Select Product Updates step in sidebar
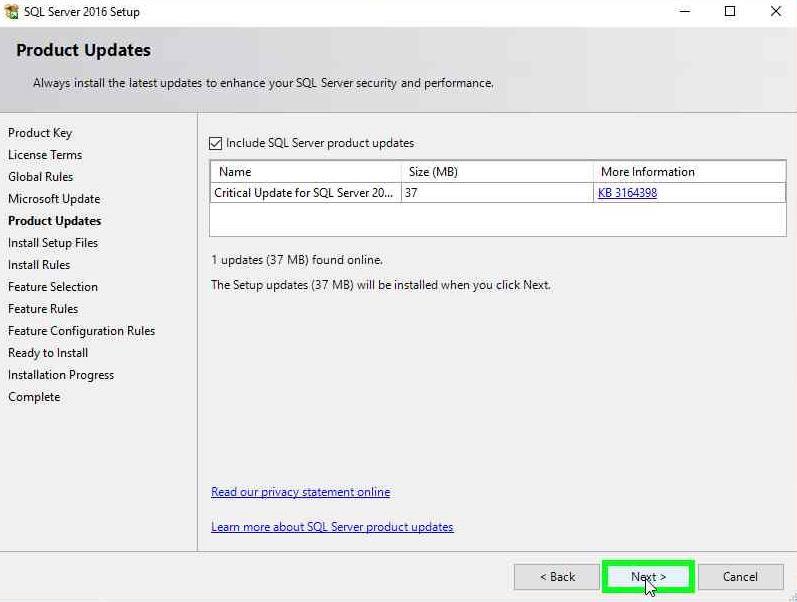797x602 pixels. [x=54, y=221]
